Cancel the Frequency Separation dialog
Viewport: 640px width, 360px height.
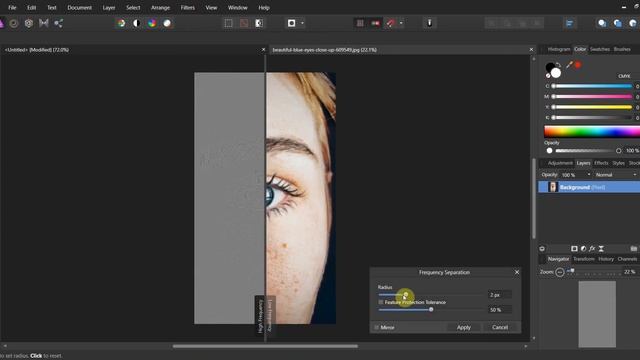point(500,327)
